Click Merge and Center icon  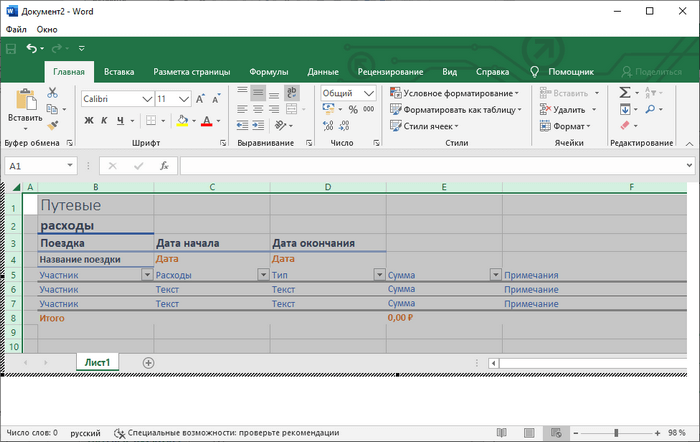click(x=292, y=109)
